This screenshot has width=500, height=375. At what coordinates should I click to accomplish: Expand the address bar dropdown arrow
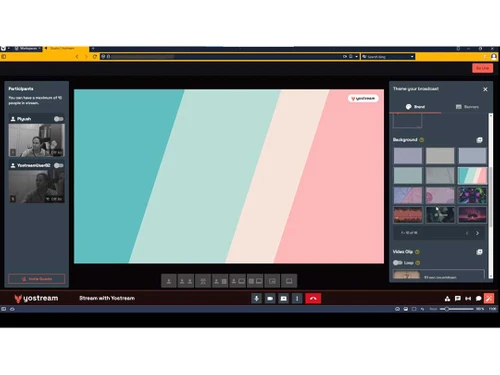point(356,57)
